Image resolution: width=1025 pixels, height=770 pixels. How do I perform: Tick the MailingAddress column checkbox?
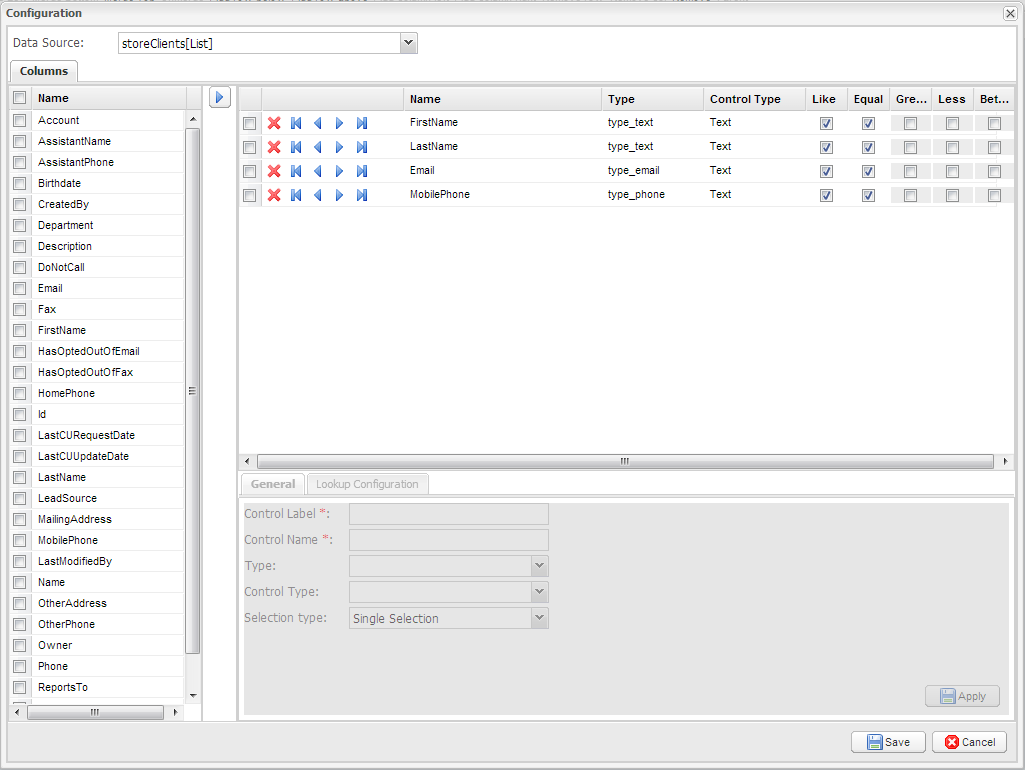tap(20, 520)
